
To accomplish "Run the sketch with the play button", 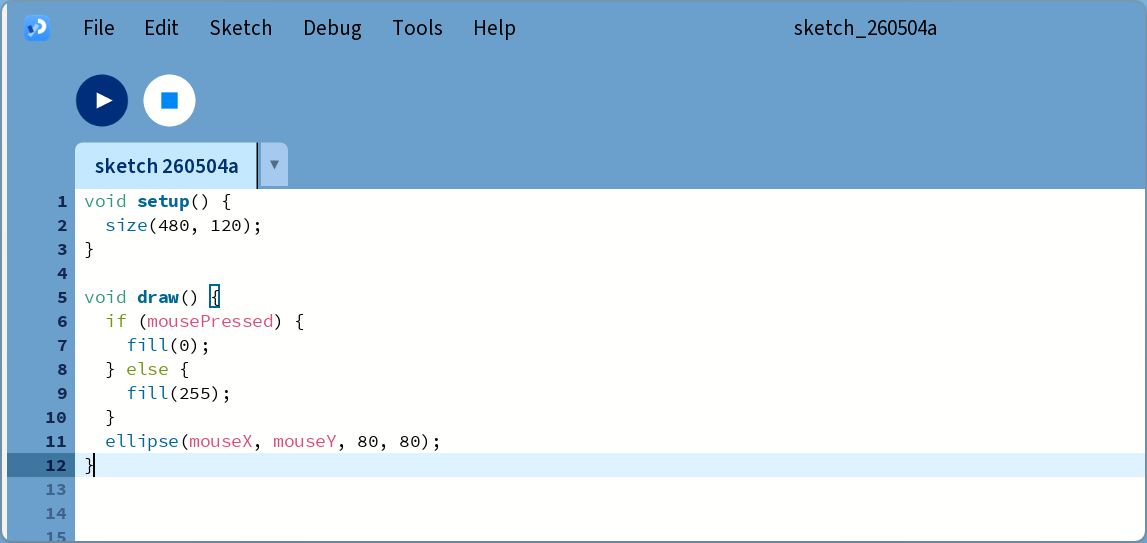I will [x=102, y=100].
